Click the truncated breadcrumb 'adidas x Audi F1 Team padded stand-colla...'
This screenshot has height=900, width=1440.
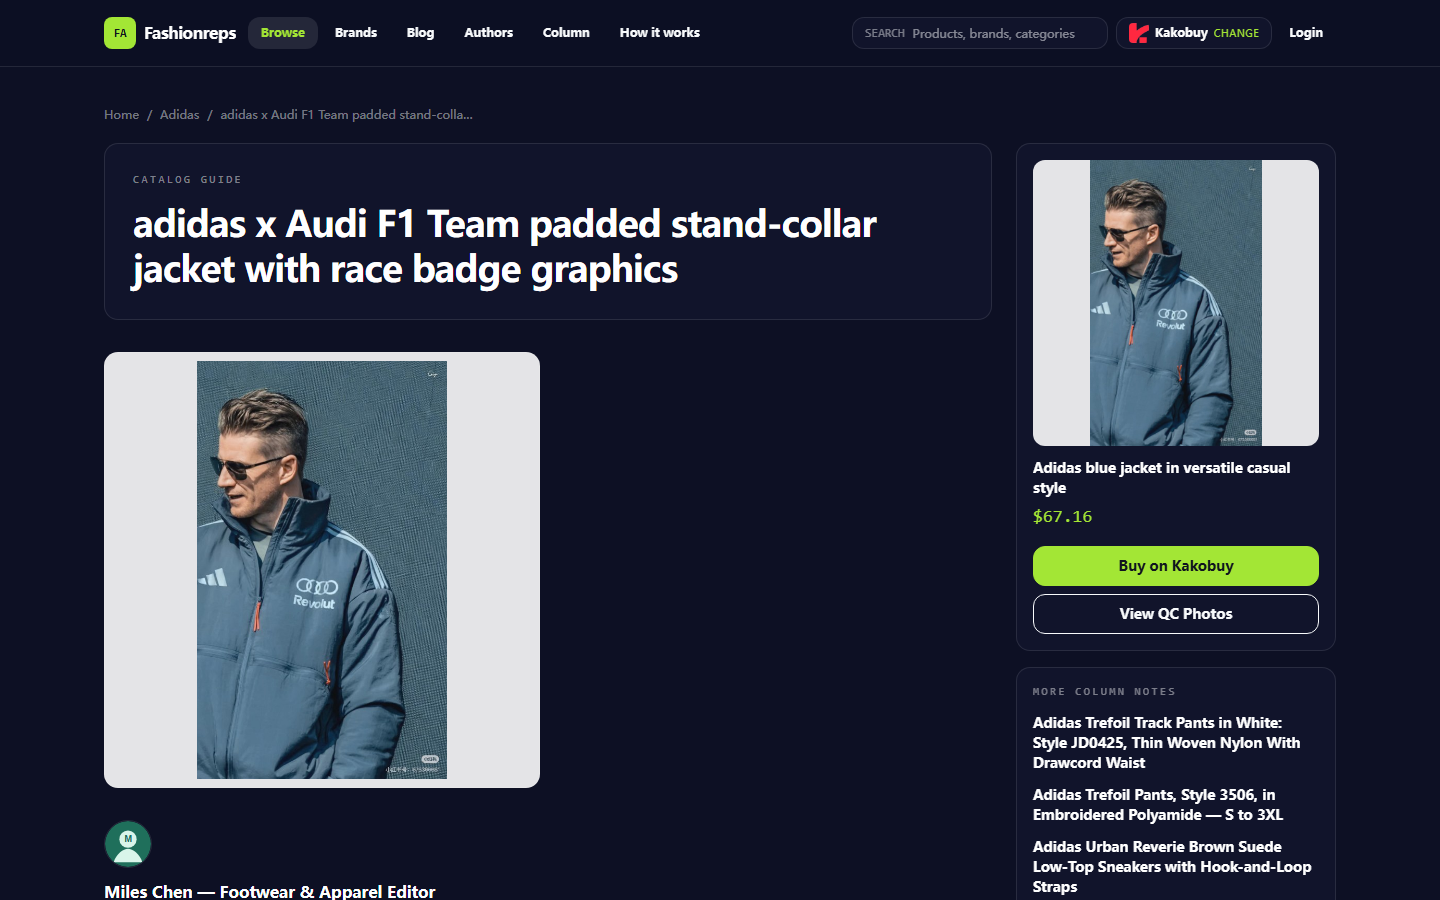tap(347, 115)
